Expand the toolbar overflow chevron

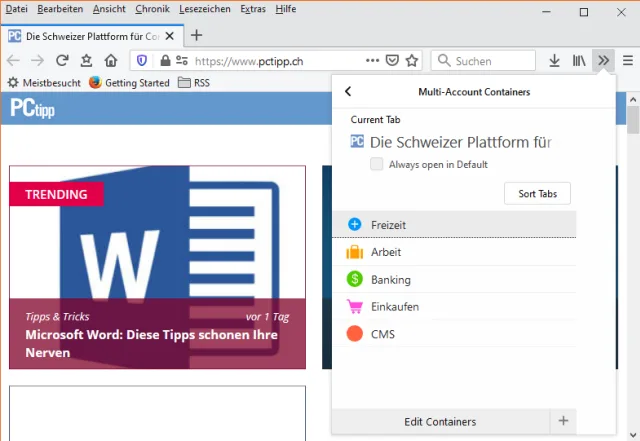coord(603,61)
